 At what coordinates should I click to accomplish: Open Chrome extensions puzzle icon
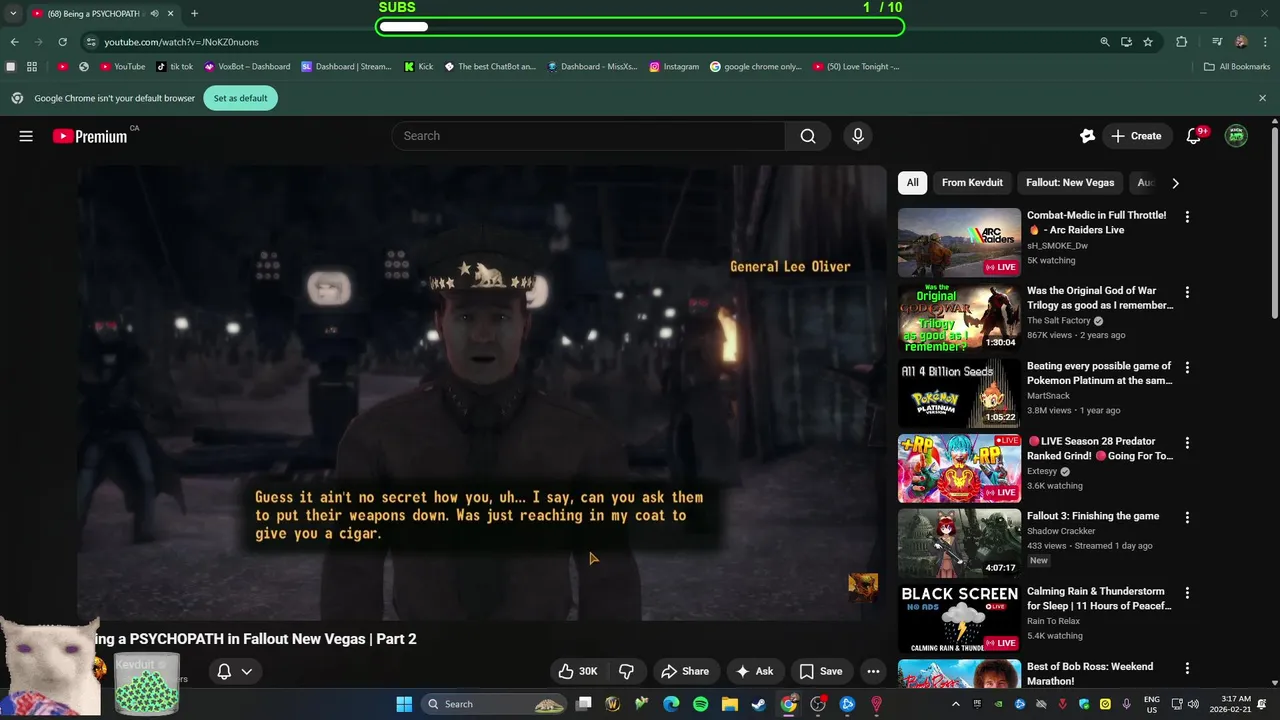click(1182, 42)
